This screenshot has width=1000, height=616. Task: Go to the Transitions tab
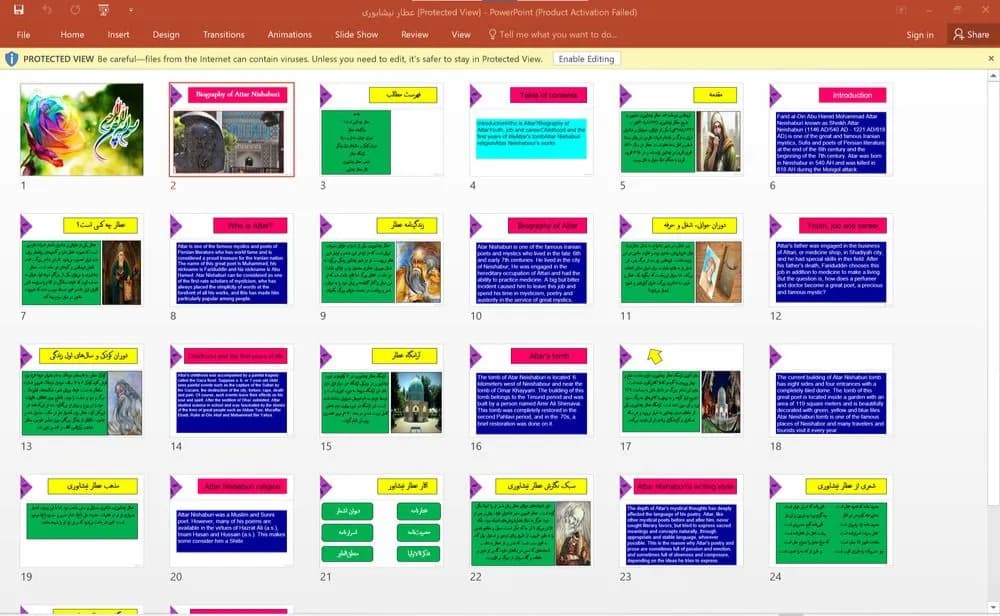click(224, 34)
